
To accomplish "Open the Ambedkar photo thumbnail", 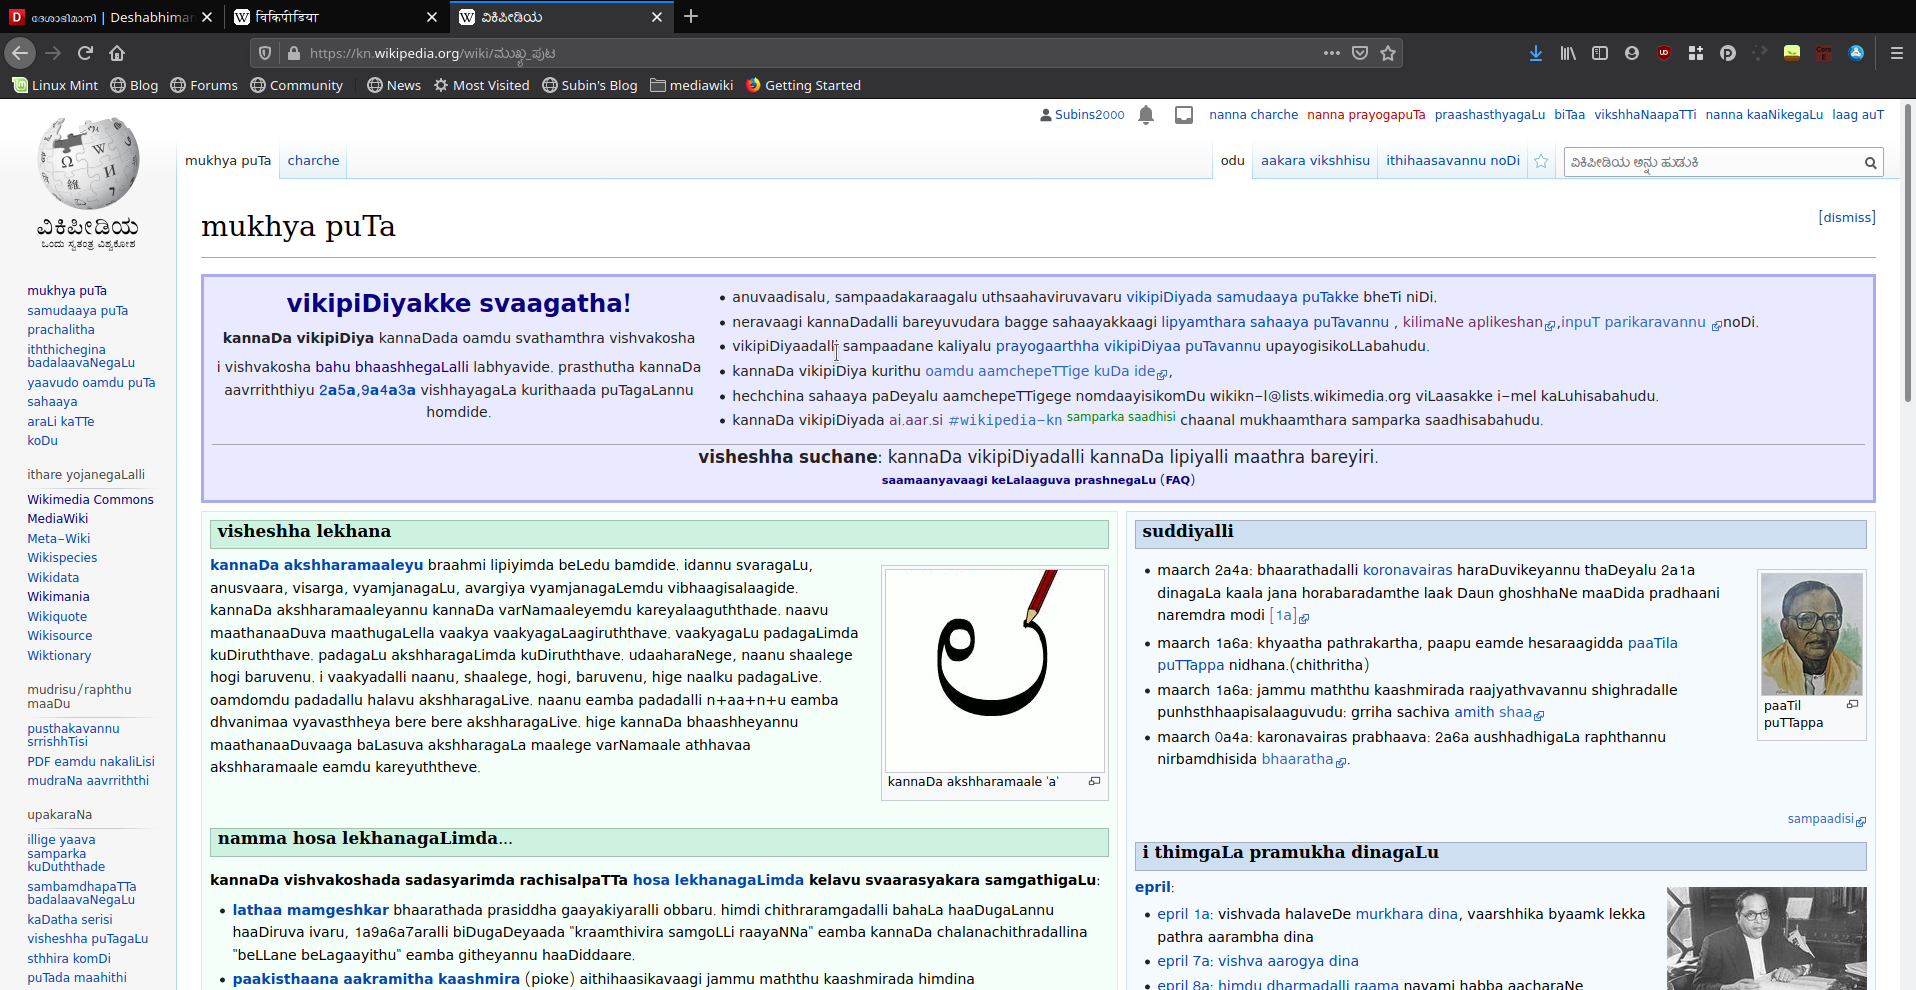I will tap(1766, 938).
